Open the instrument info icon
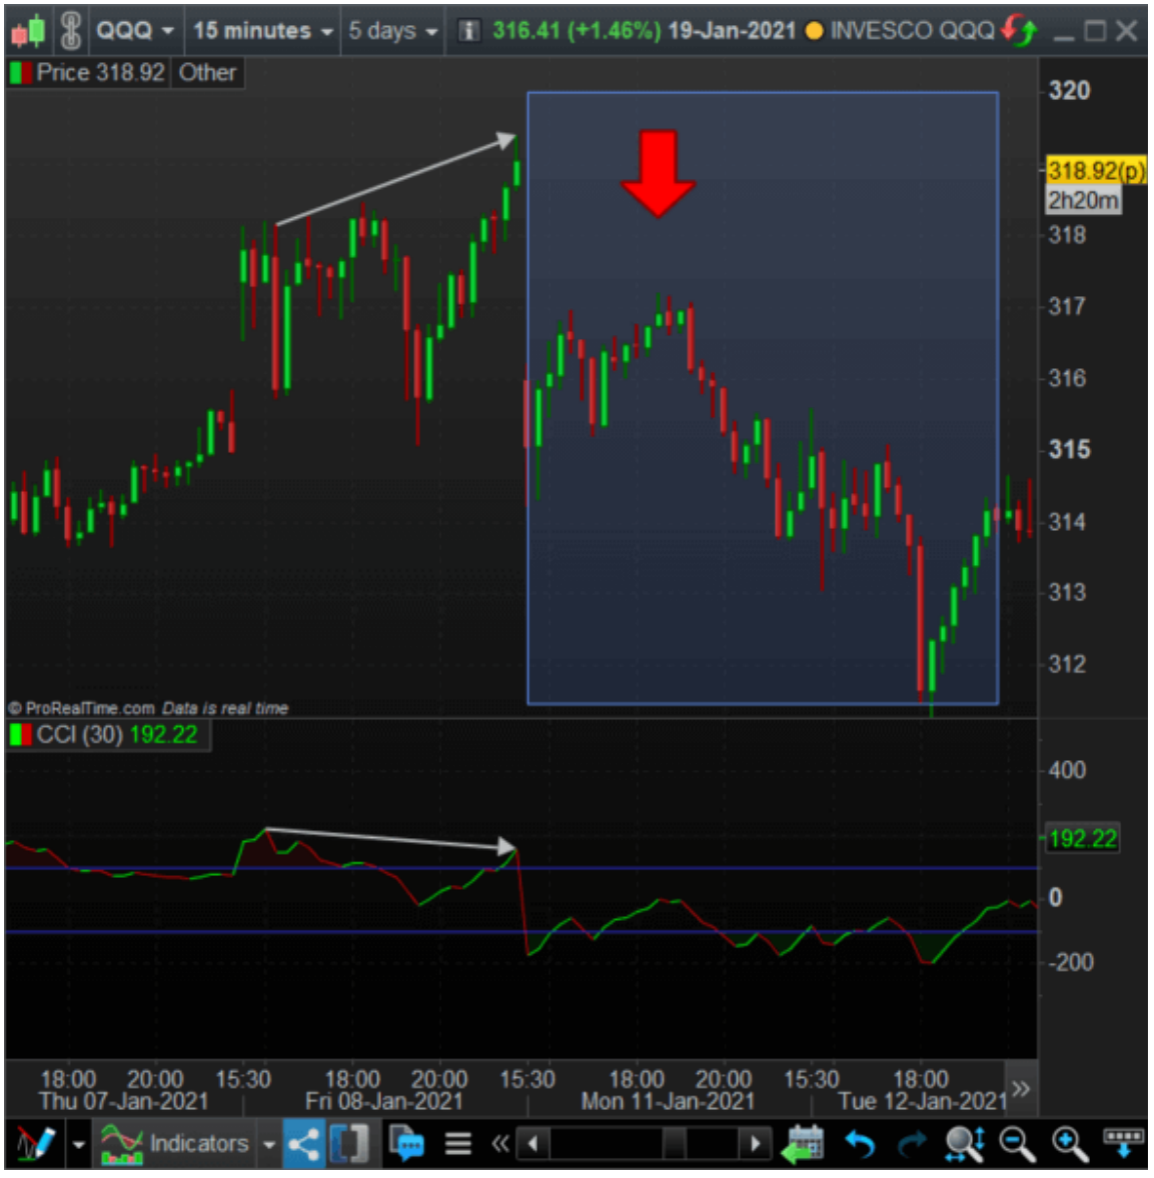This screenshot has height=1178, width=1154. (x=467, y=31)
